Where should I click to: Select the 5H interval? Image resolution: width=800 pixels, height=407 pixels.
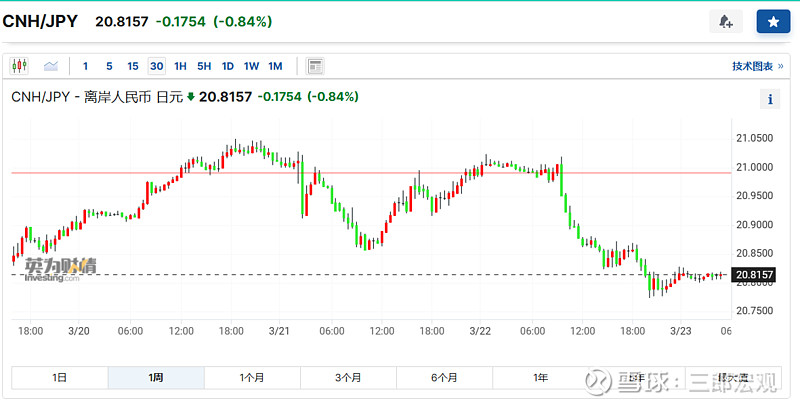coord(204,66)
